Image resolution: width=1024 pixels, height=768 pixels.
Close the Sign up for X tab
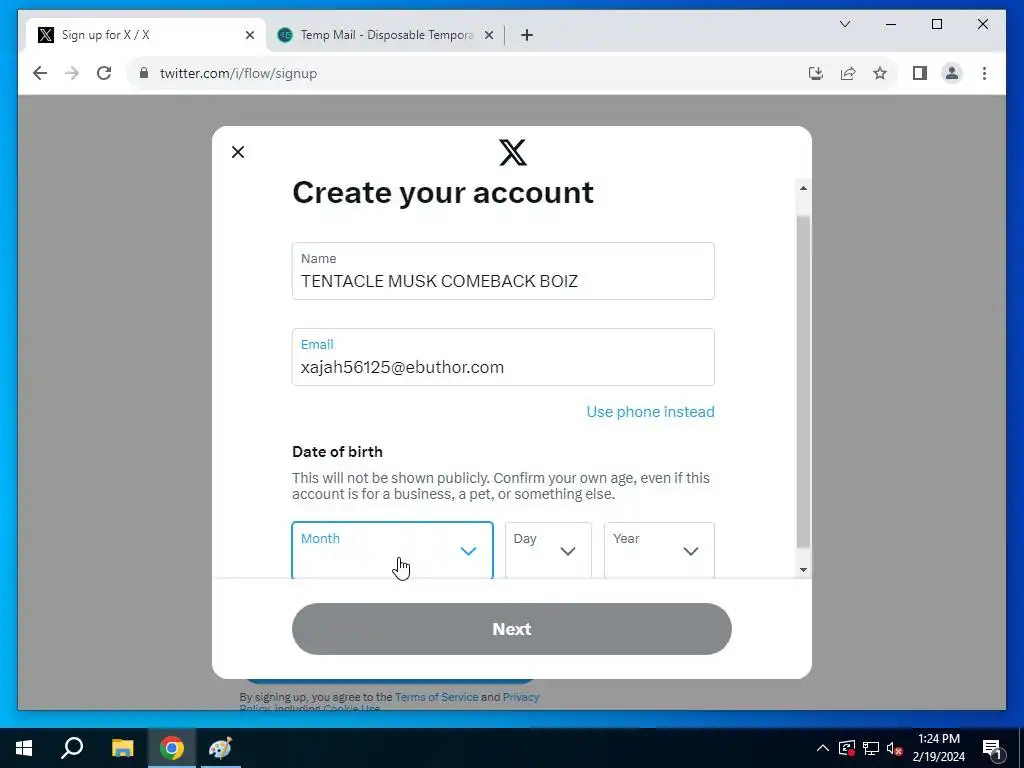tap(249, 35)
